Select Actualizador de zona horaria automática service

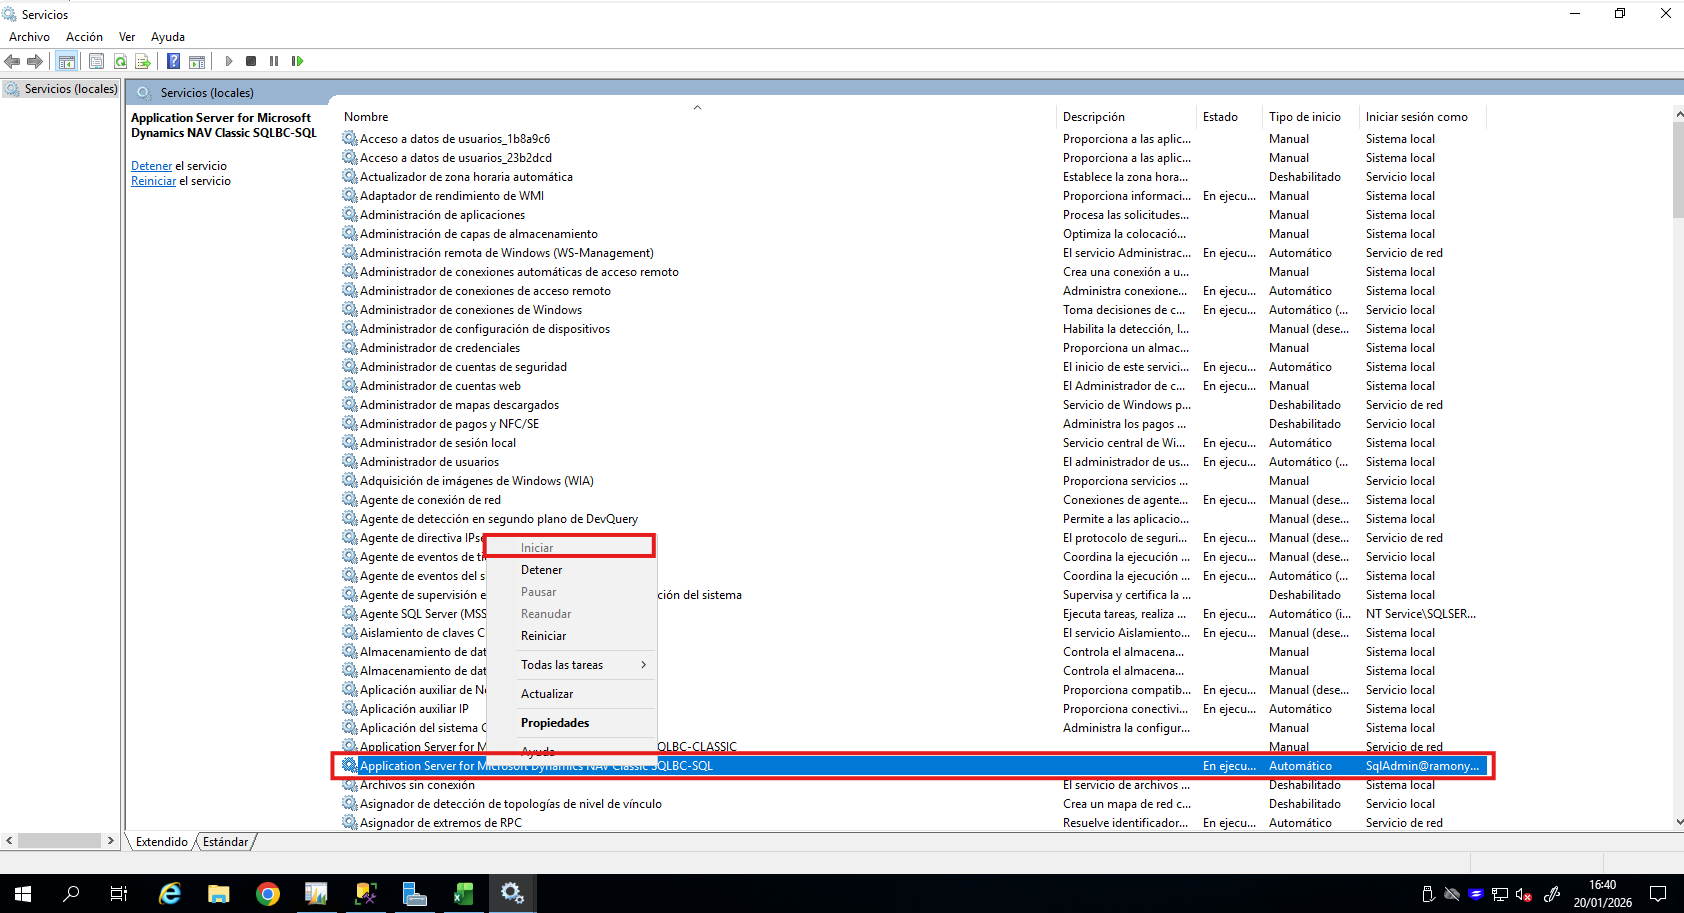(x=466, y=177)
